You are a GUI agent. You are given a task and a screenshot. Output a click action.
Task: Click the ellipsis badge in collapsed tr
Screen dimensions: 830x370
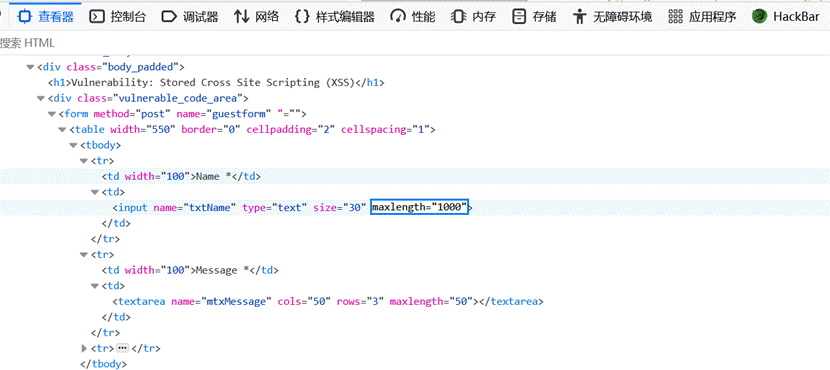coord(122,348)
